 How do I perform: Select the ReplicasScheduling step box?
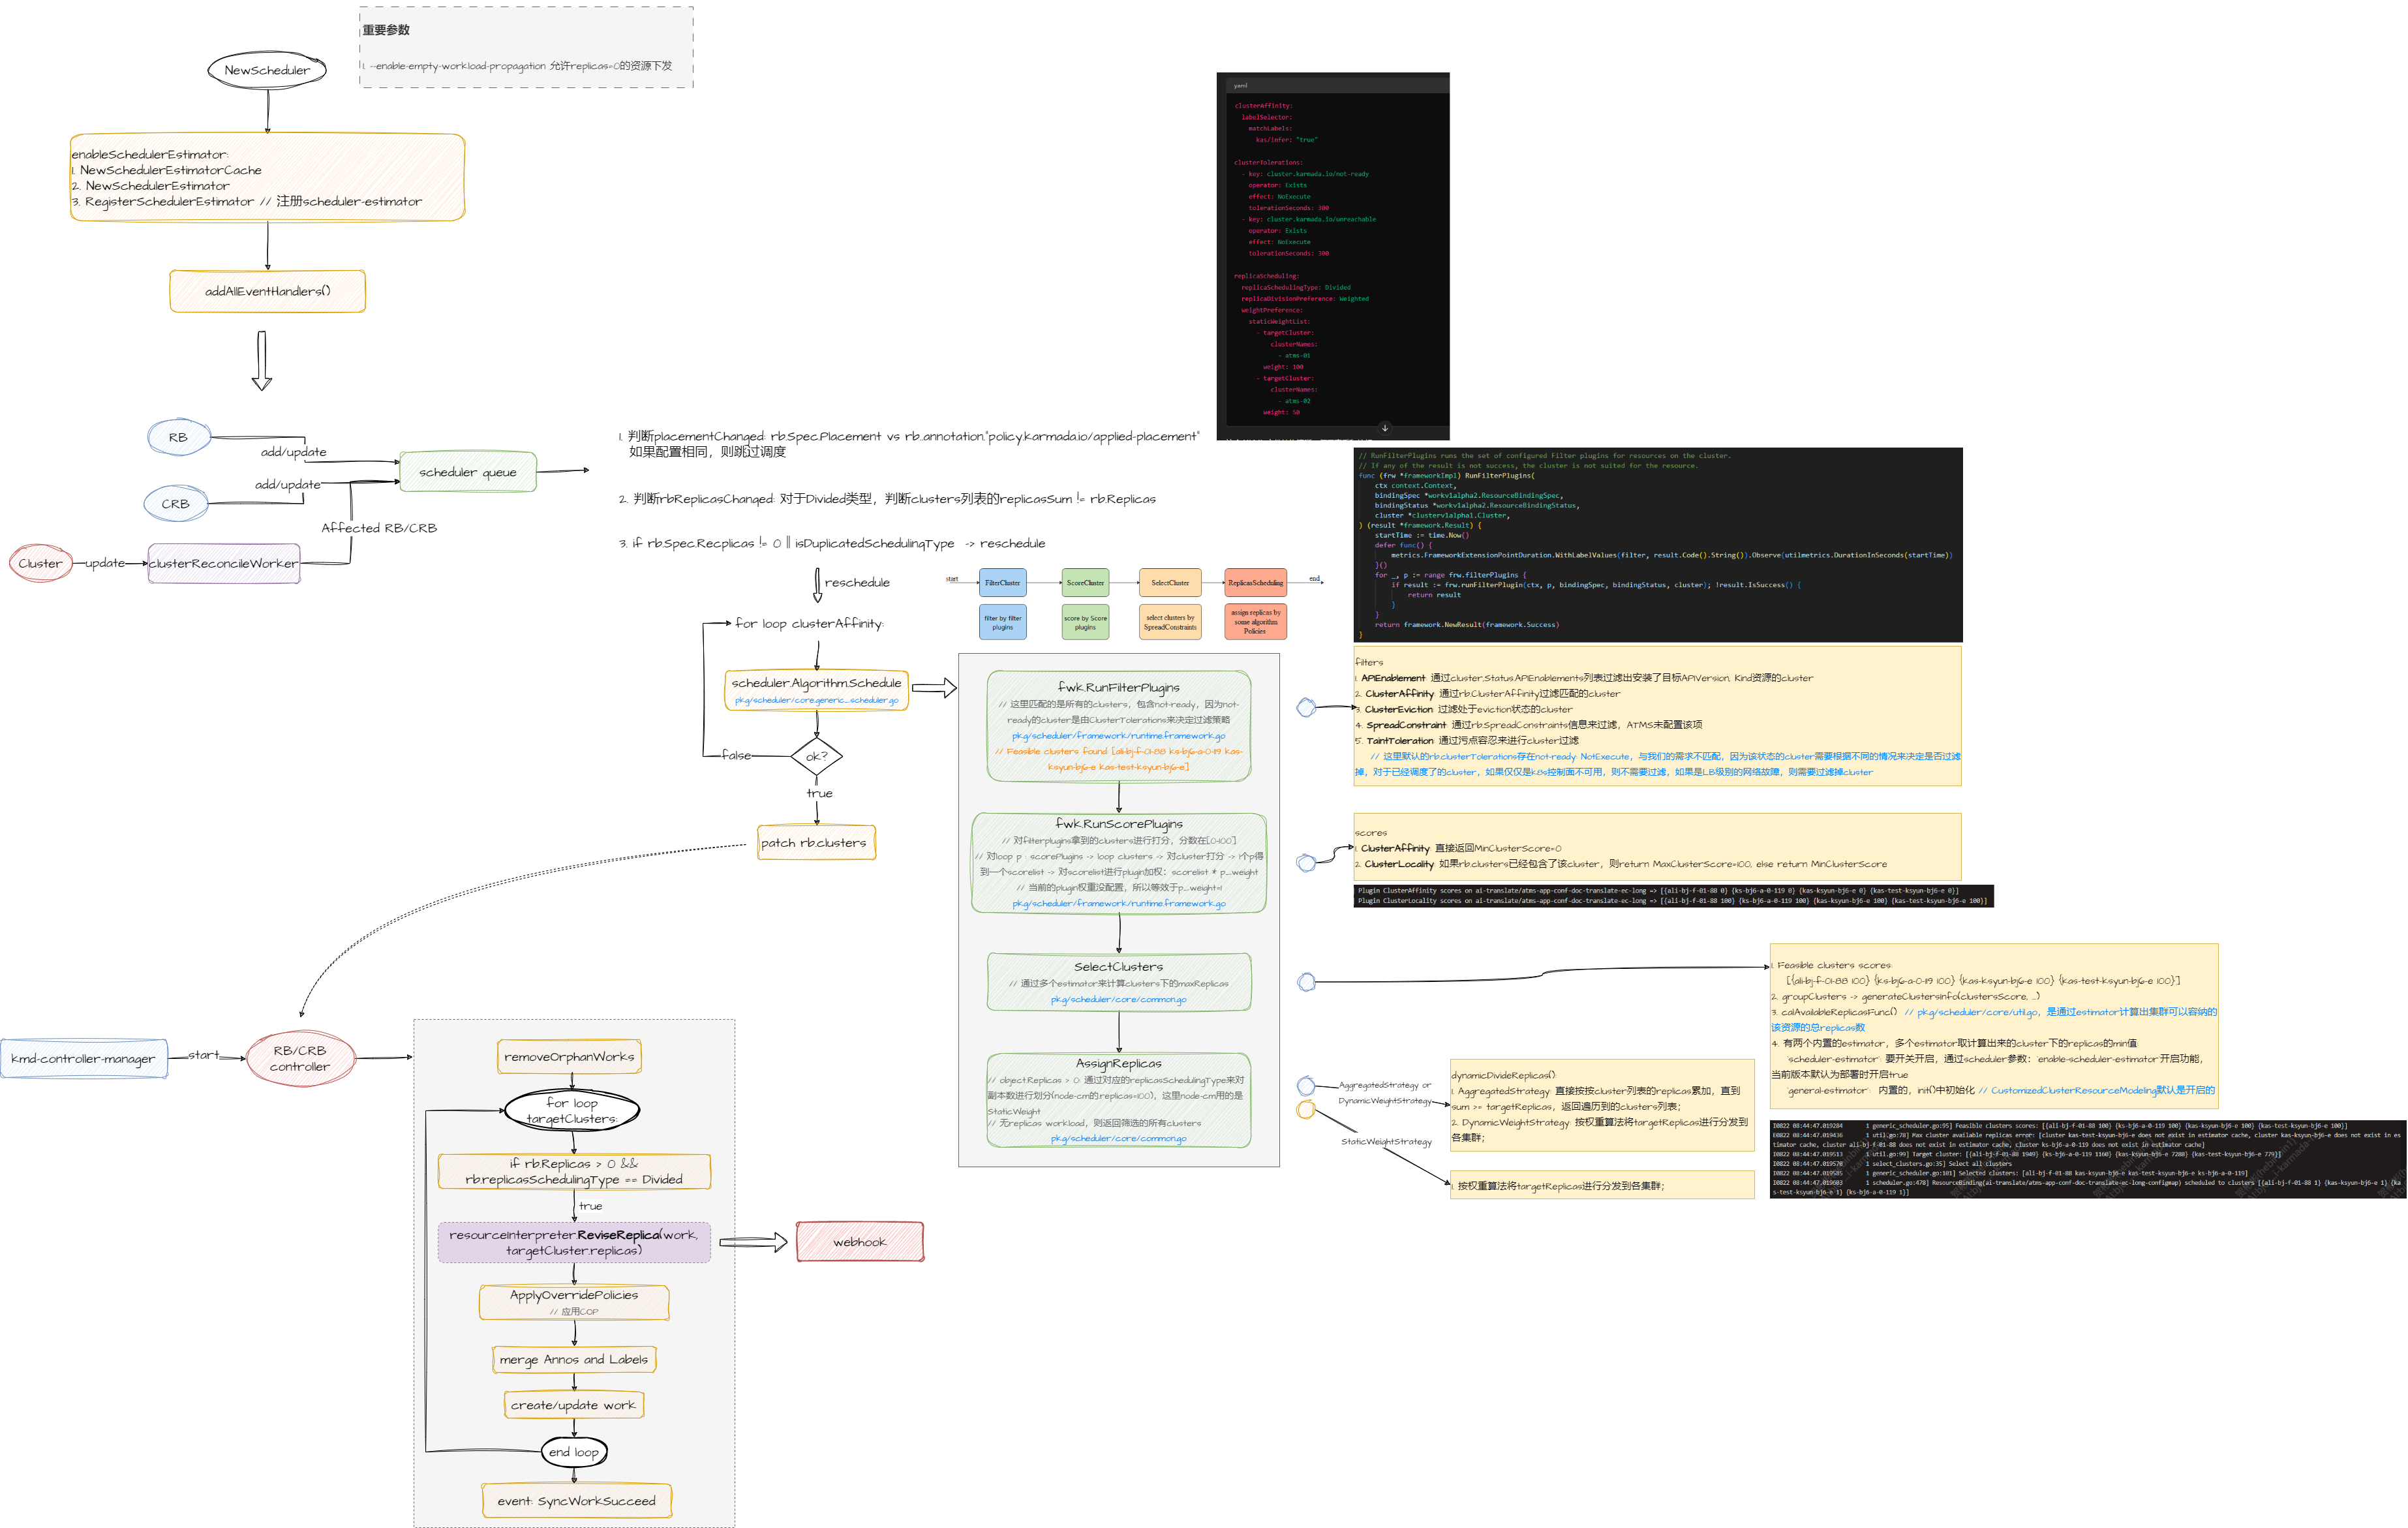tap(1255, 582)
